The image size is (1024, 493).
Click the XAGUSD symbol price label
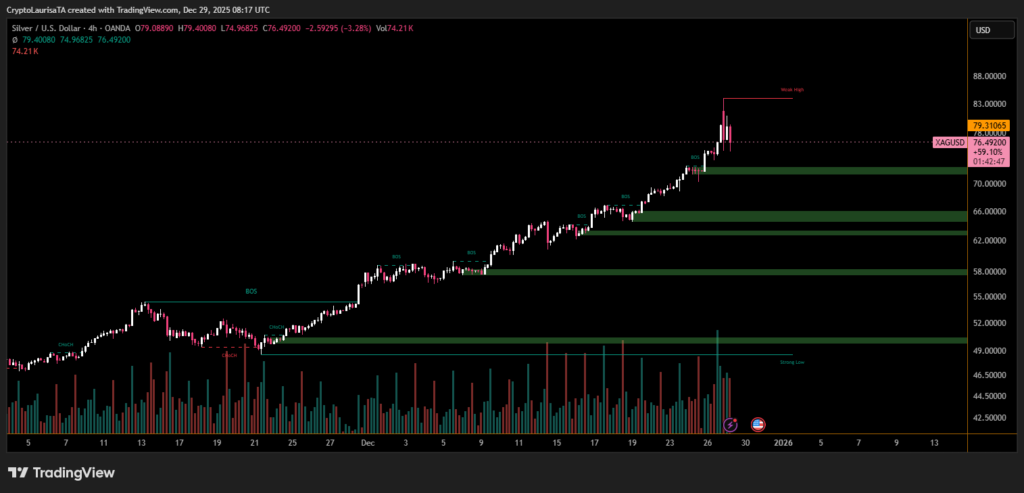(x=949, y=143)
